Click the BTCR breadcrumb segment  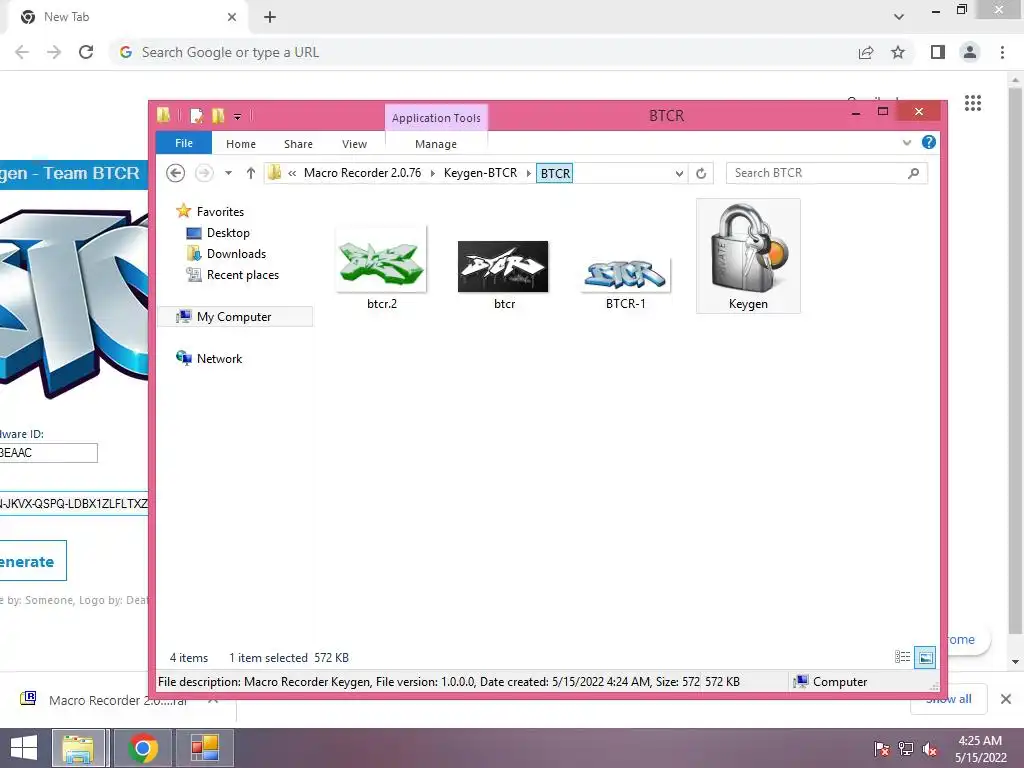[x=554, y=174]
